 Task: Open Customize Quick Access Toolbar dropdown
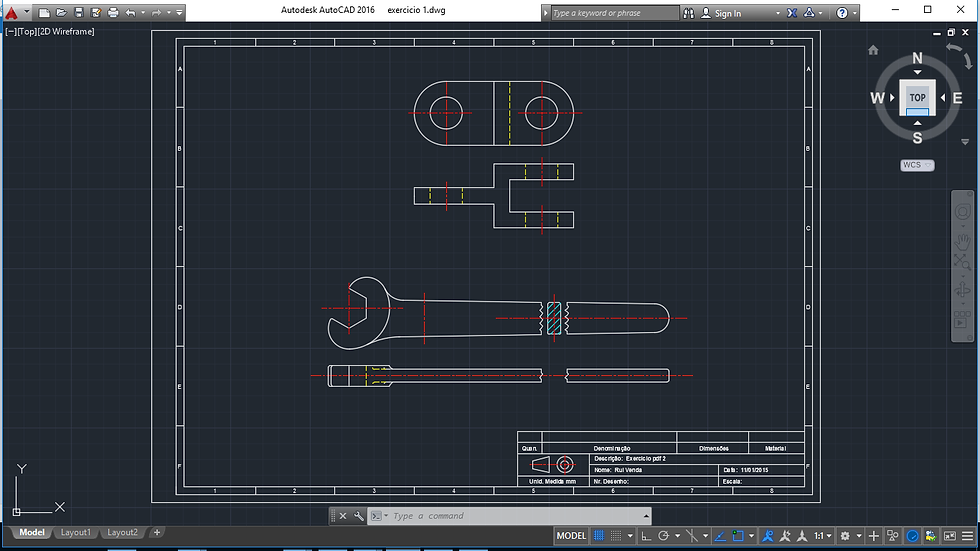[x=179, y=12]
